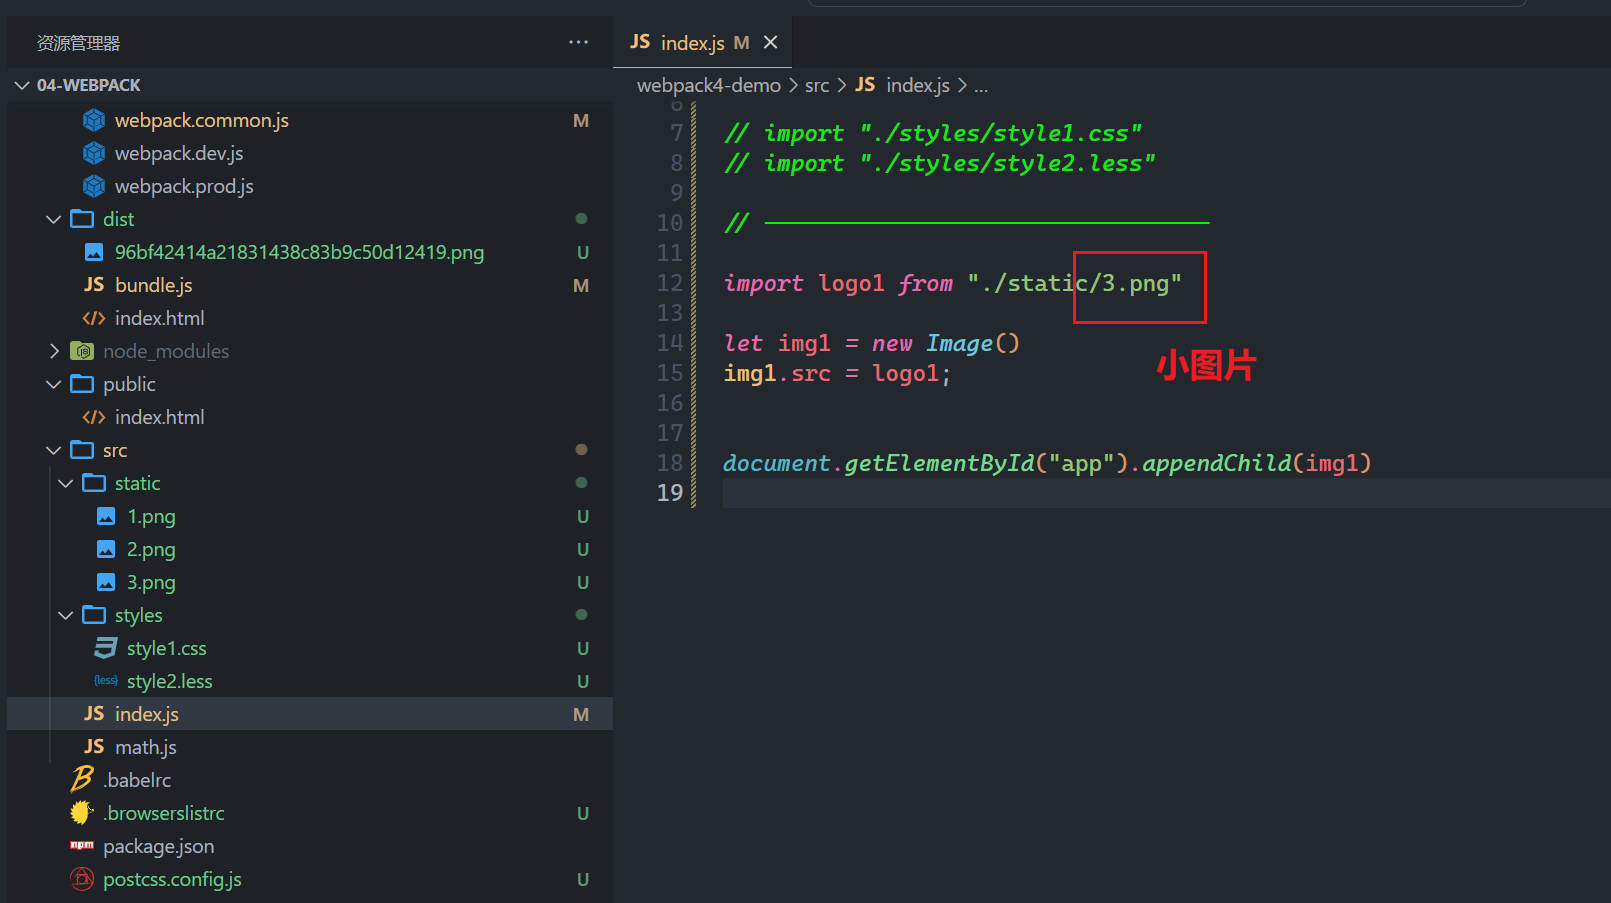Click the node_modules folder icon
This screenshot has width=1611, height=903.
pyautogui.click(x=82, y=351)
